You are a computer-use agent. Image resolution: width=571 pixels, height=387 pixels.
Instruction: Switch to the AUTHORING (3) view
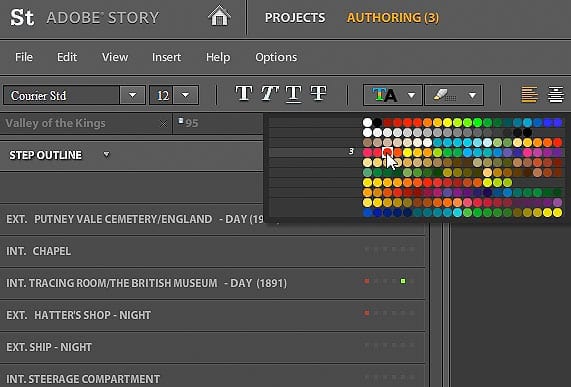click(393, 17)
